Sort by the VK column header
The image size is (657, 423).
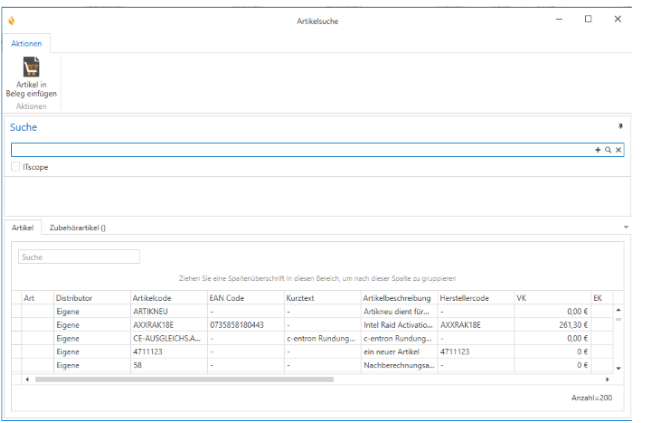coord(548,298)
